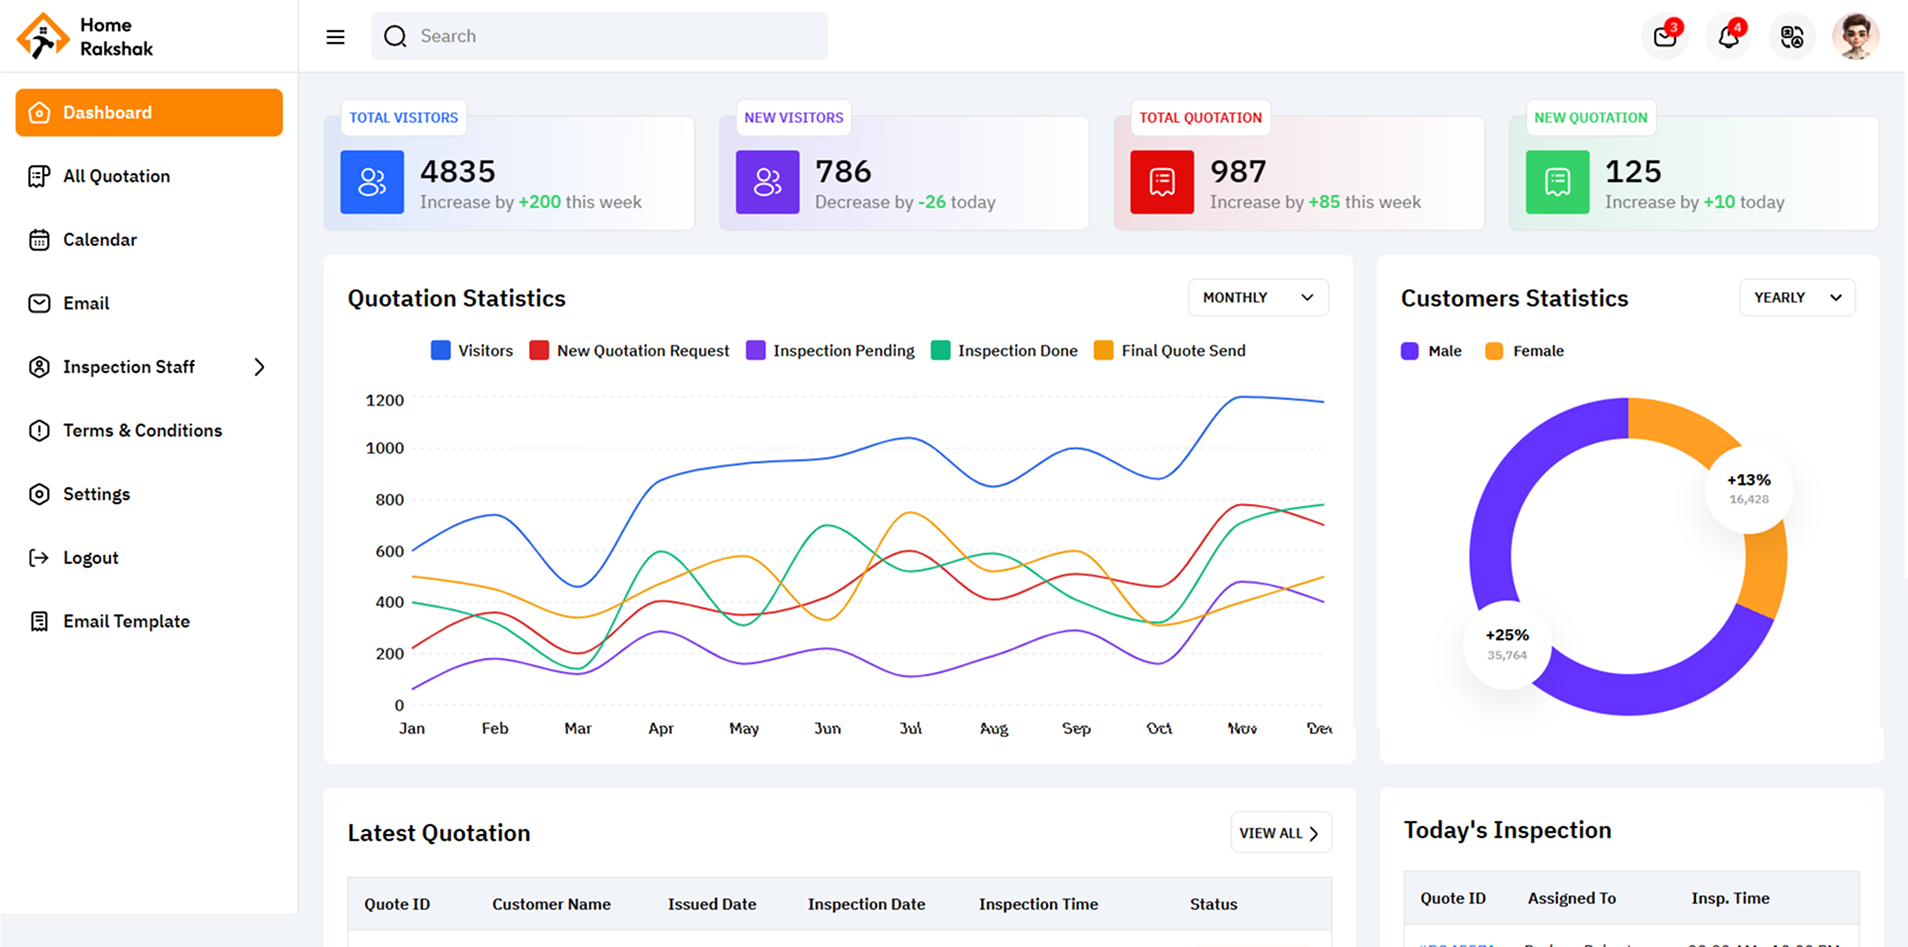
Task: Click the Settings gear icon
Action: click(x=39, y=494)
